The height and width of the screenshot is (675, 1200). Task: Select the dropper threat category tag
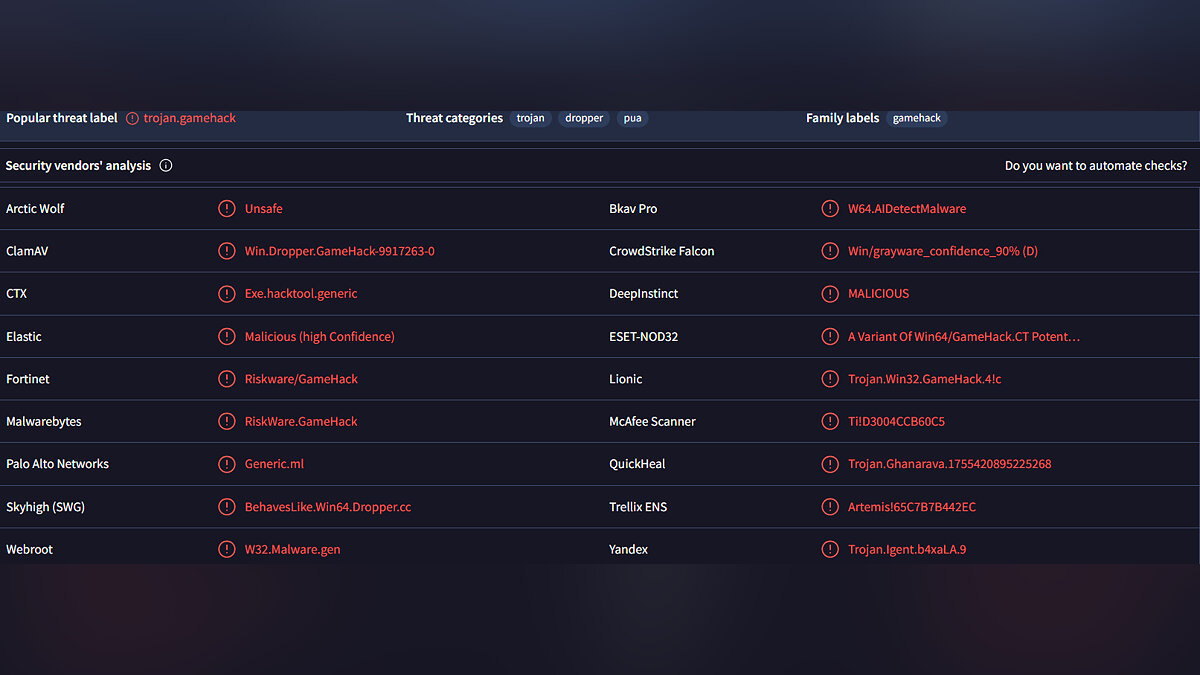point(584,118)
